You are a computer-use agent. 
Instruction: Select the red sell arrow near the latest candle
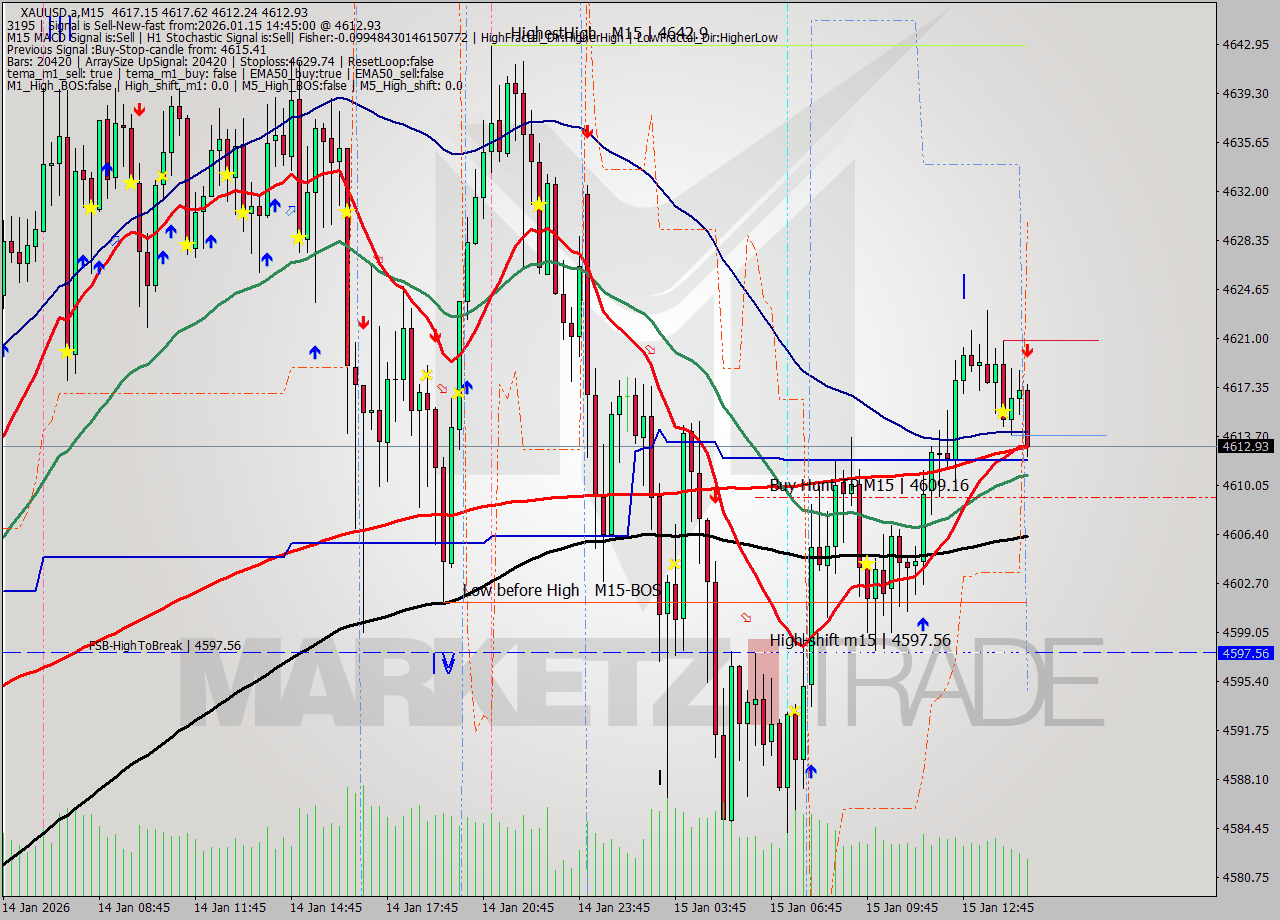[x=1028, y=351]
